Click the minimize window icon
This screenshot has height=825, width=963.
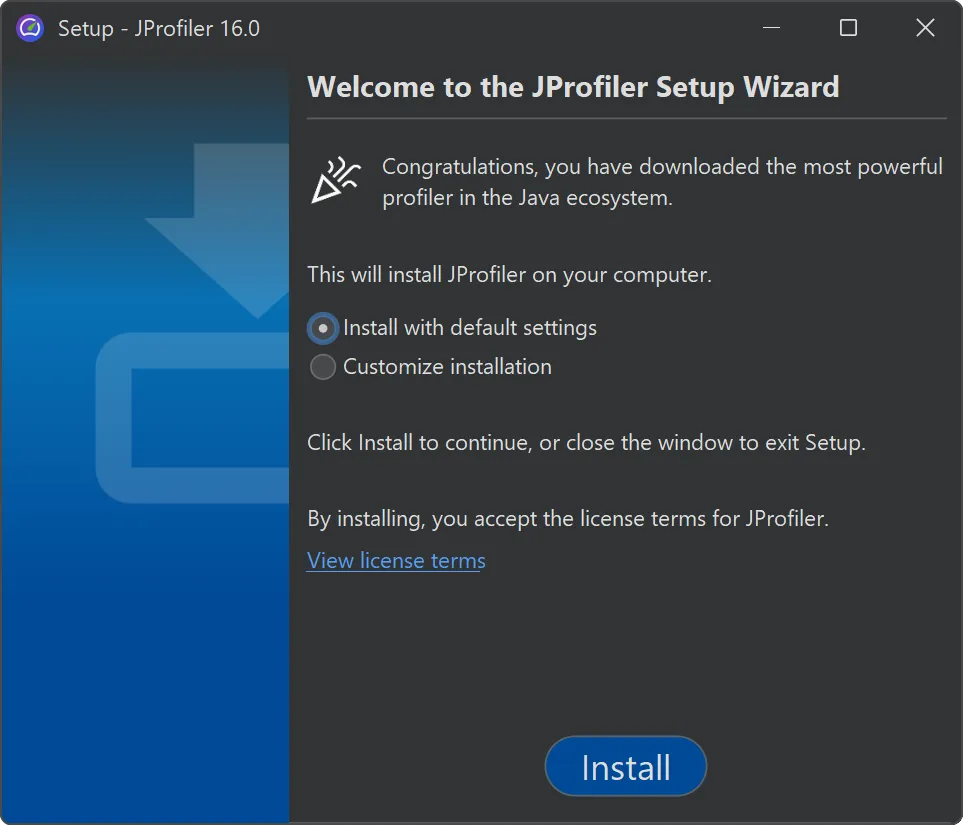click(770, 27)
